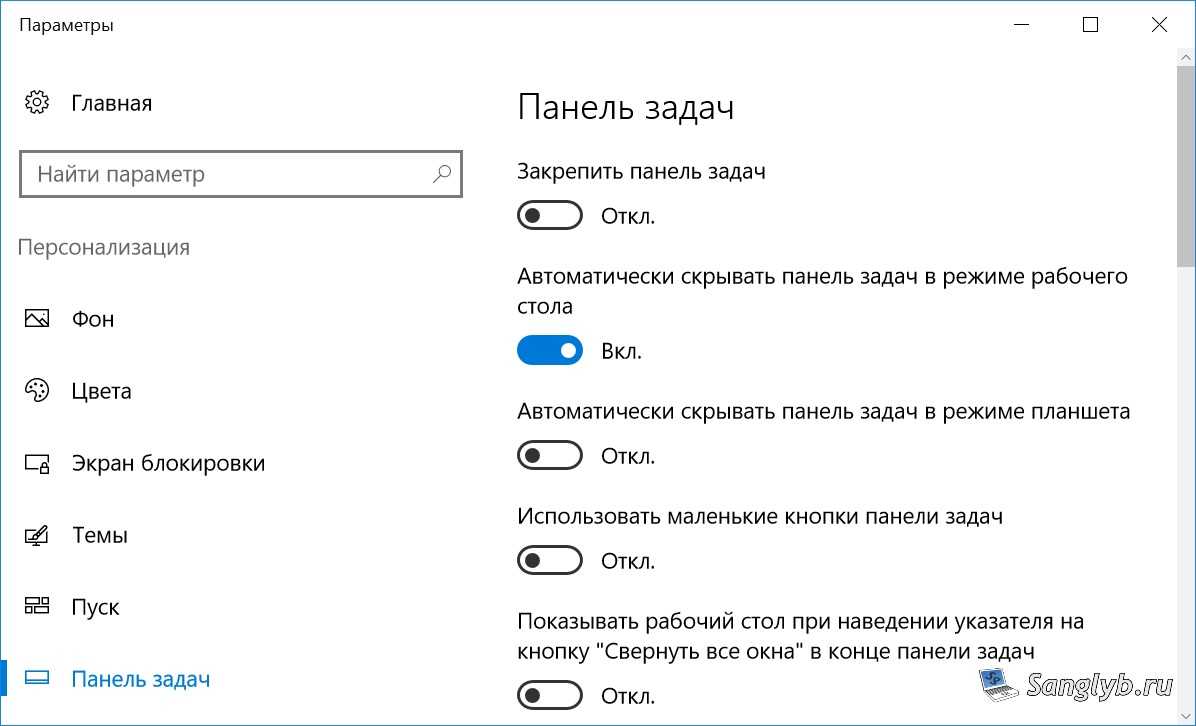Toggle the Показывать рабочий стол при наведении switch
1196x726 pixels.
click(549, 695)
